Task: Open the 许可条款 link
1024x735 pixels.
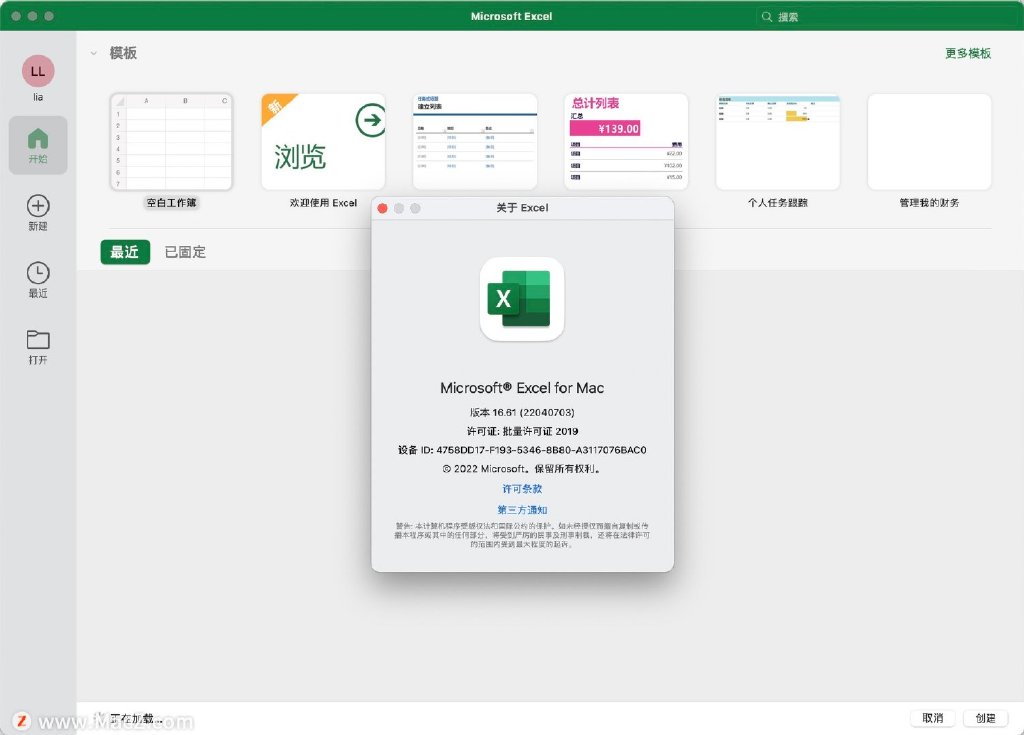Action: click(x=522, y=489)
